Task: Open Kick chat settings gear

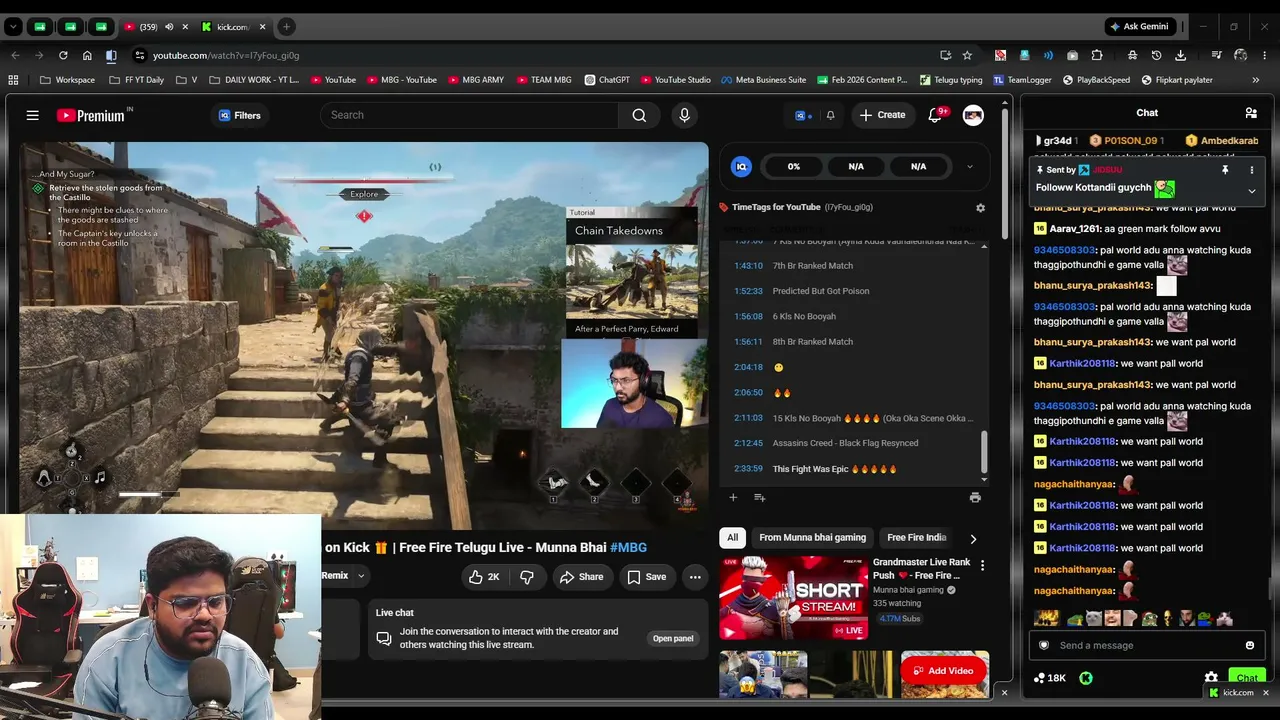Action: click(x=1211, y=678)
